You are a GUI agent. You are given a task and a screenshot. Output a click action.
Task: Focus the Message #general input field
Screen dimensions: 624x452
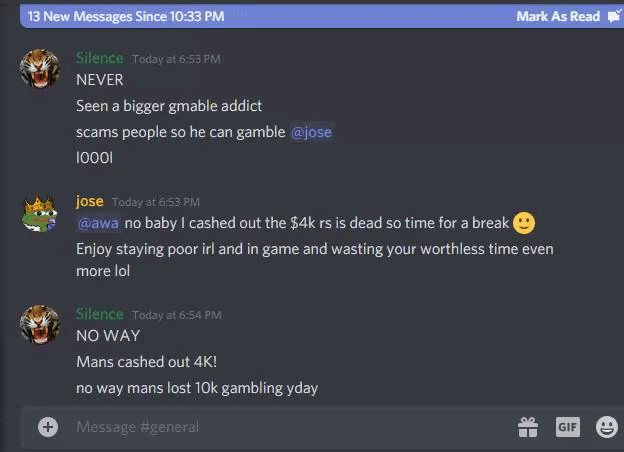[291, 427]
